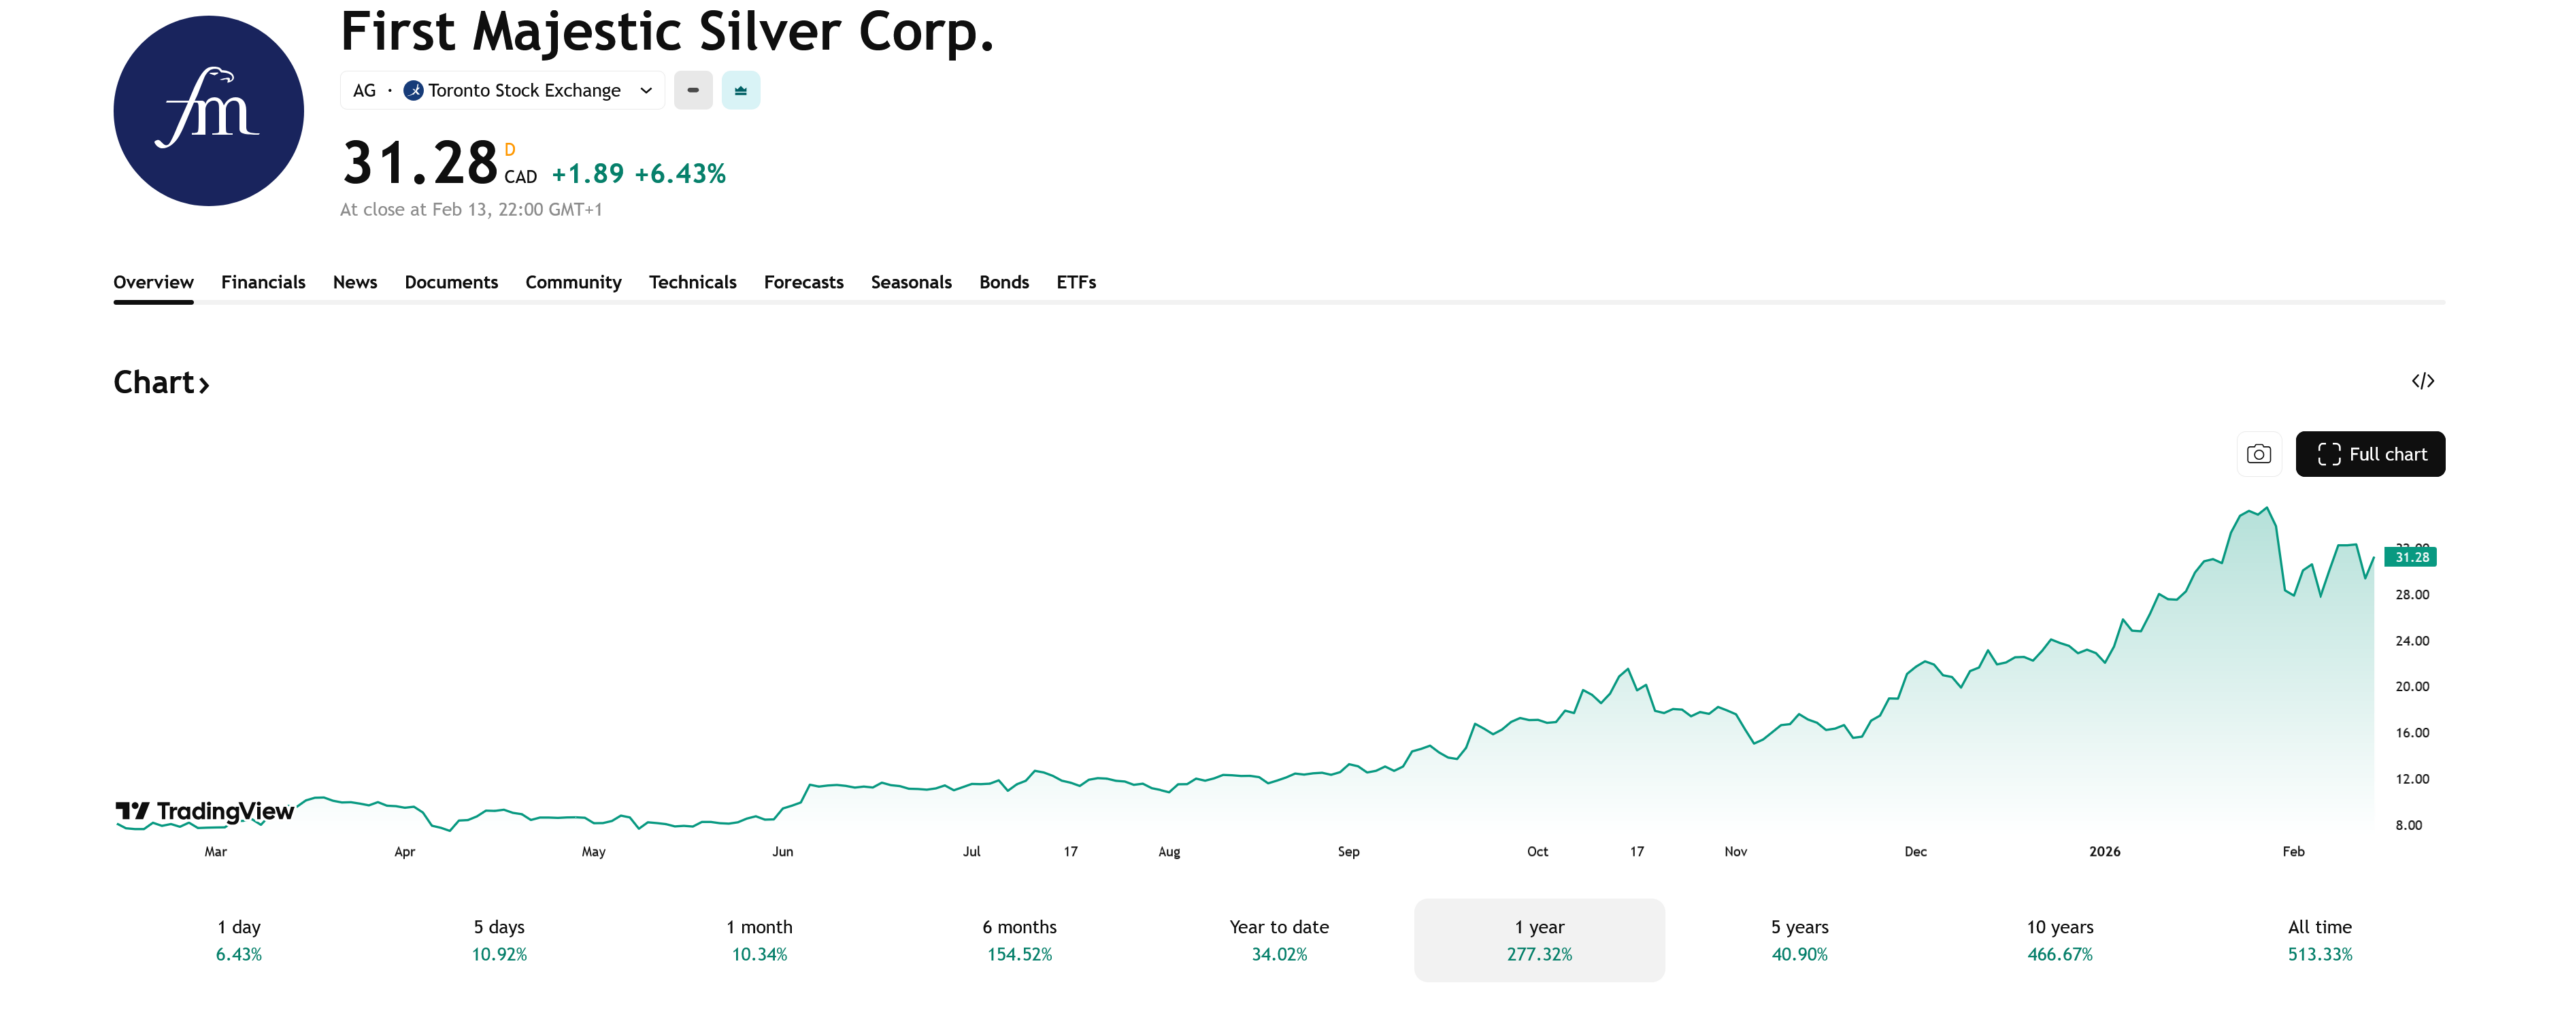The width and height of the screenshot is (2560, 1019).
Task: Click the First Majestic Silver logo
Action: [208, 111]
